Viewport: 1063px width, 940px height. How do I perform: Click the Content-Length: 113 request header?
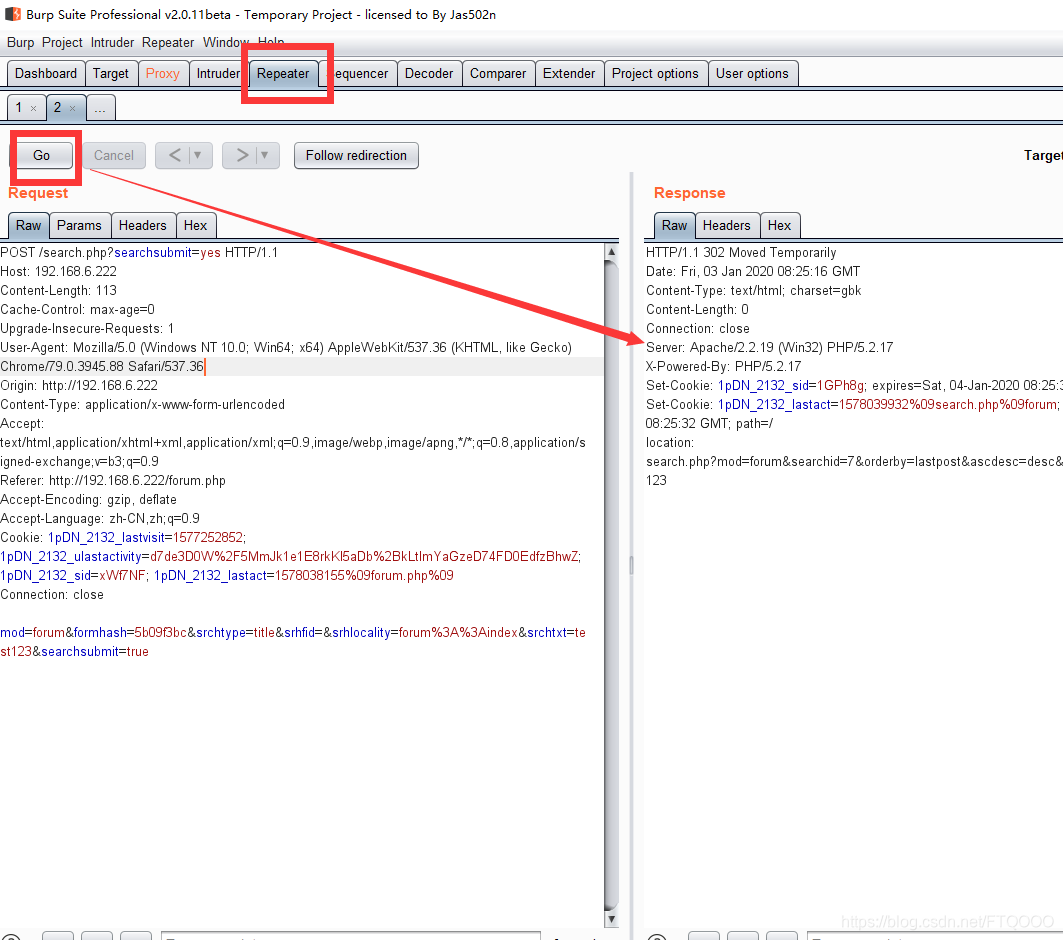point(58,290)
